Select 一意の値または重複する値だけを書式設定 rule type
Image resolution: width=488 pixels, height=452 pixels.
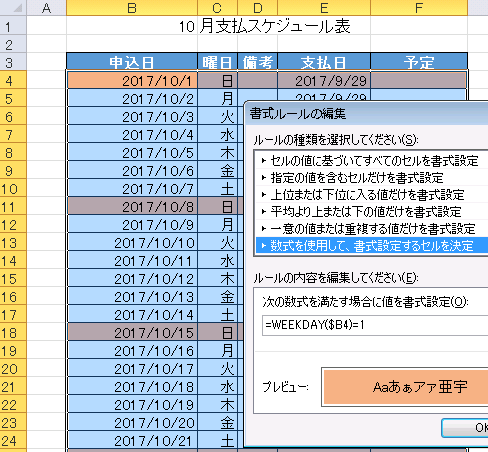[372, 229]
